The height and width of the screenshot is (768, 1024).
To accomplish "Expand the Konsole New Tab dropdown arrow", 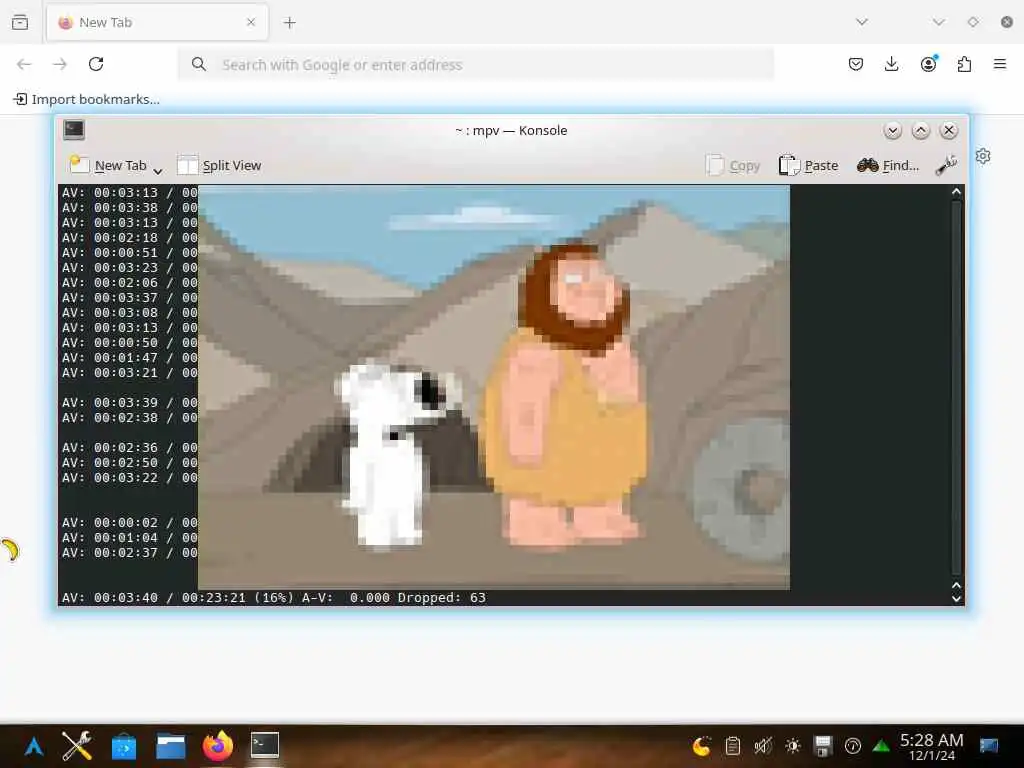I will point(157,171).
